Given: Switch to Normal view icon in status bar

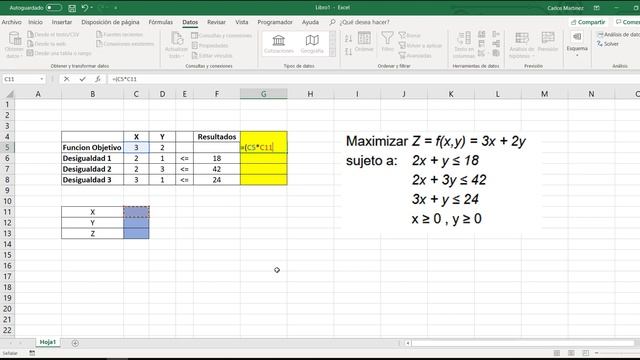Looking at the screenshot, I should pyautogui.click(x=556, y=353).
